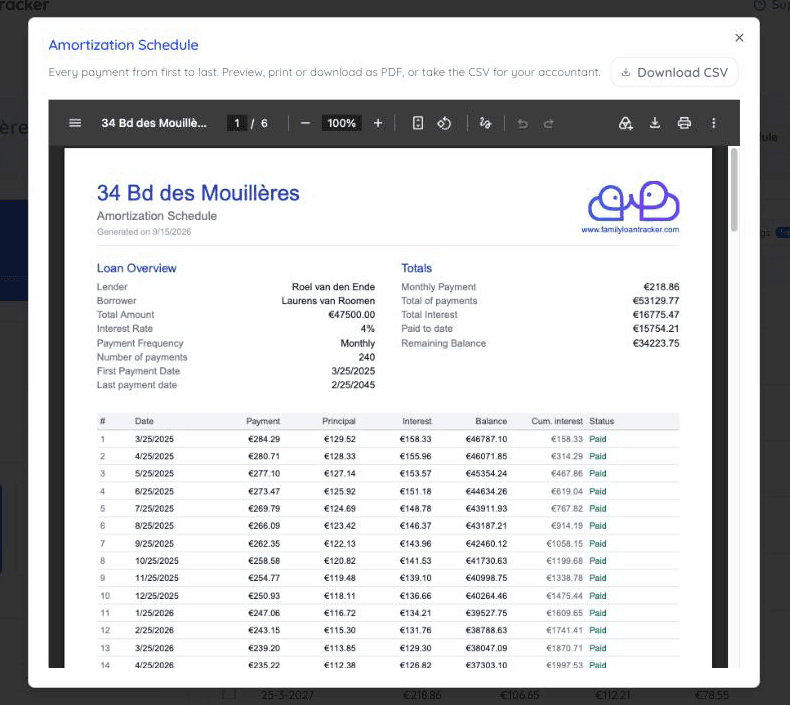Click the 'Loan Overview' section heading
Viewport: 790px width, 705px height.
[x=137, y=268]
